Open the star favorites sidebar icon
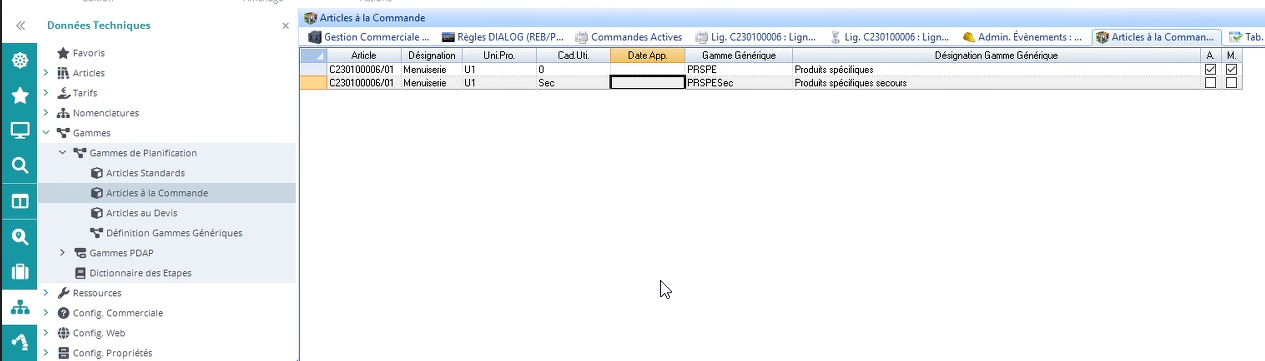The image size is (1265, 361). click(19, 95)
